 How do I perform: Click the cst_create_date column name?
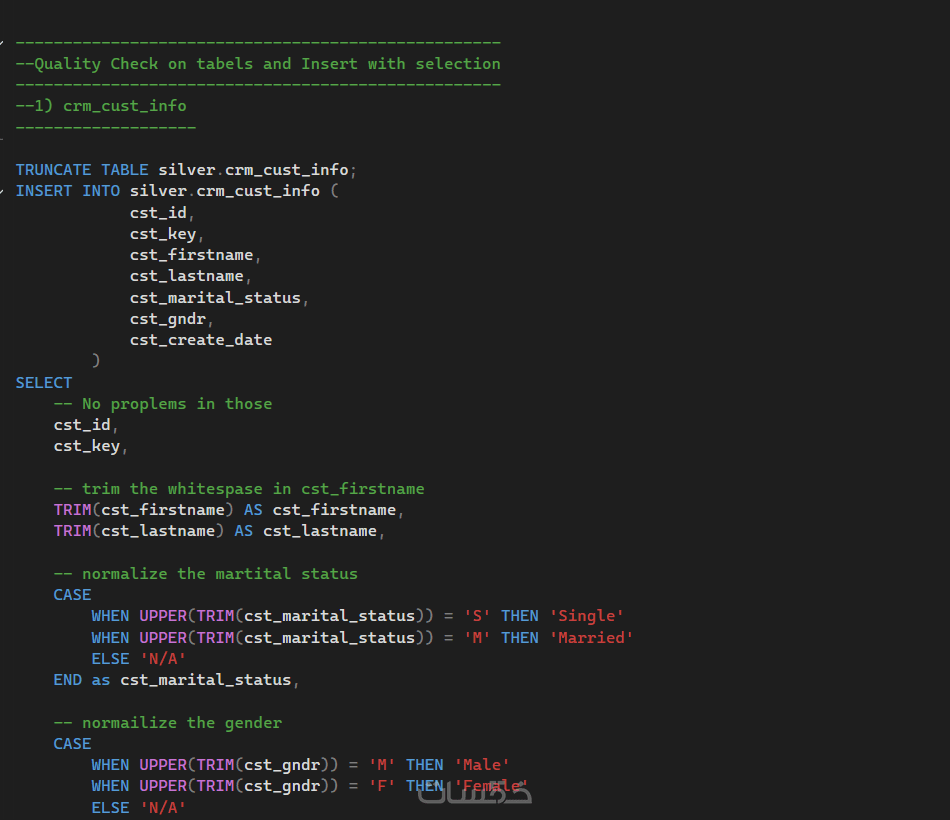(x=201, y=340)
